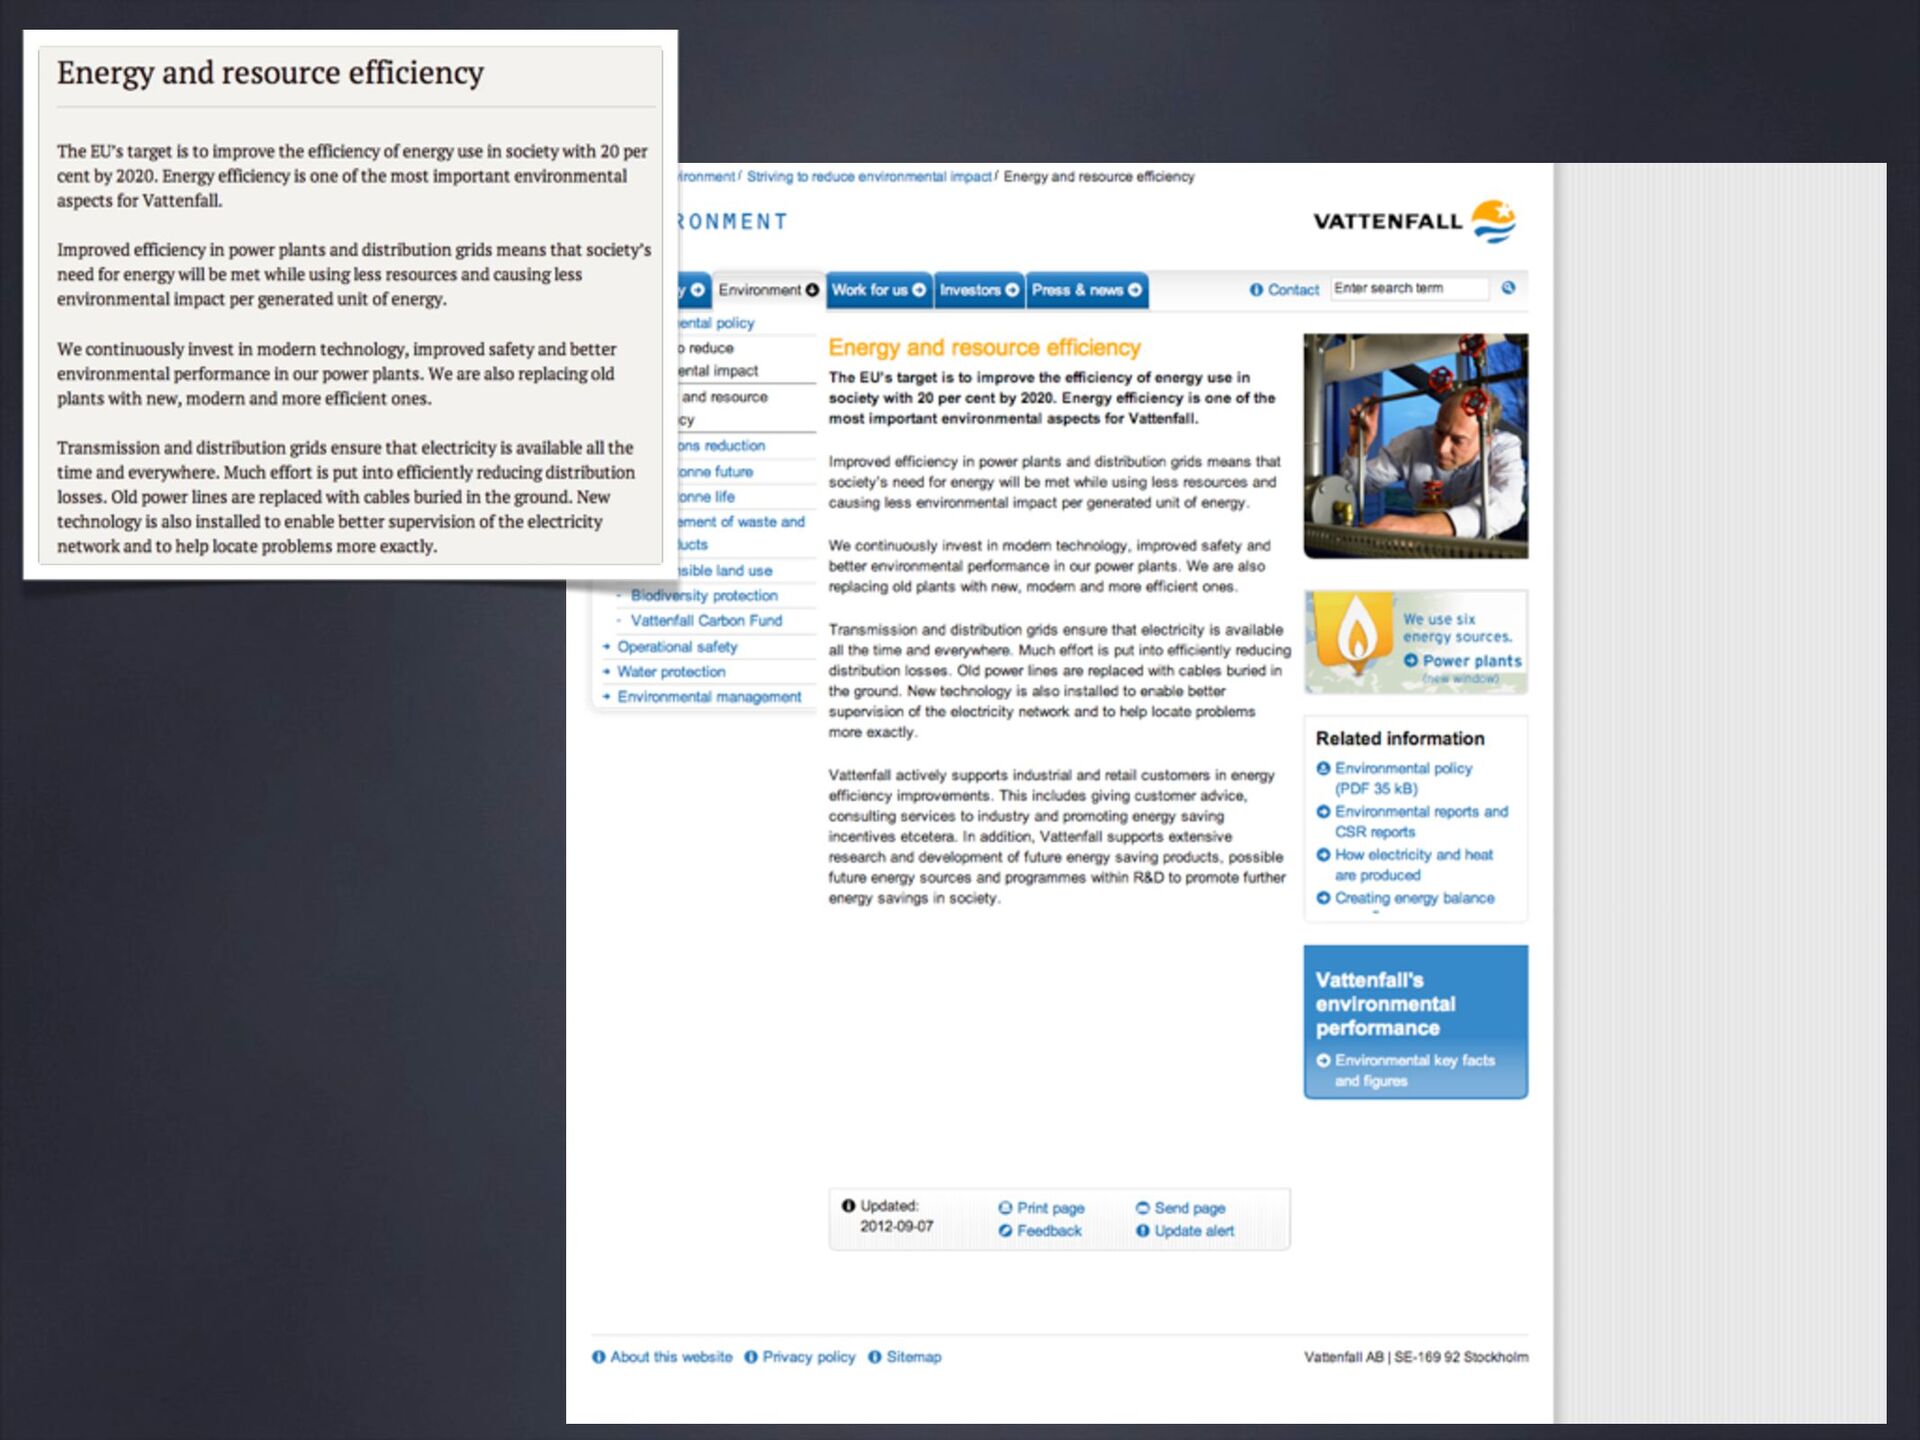The height and width of the screenshot is (1440, 1920).
Task: Click the Contact info icon
Action: [1256, 290]
